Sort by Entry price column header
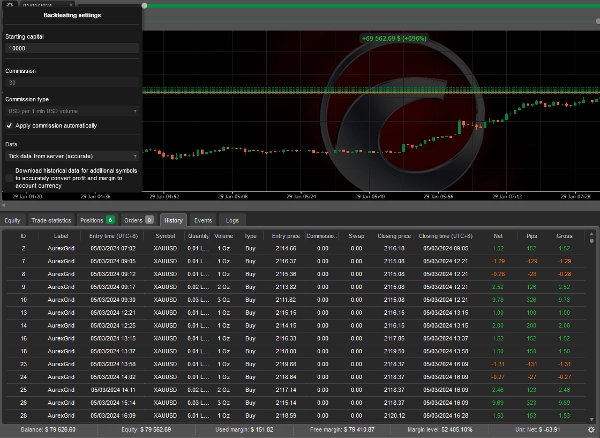The width and height of the screenshot is (600, 438). click(x=285, y=236)
